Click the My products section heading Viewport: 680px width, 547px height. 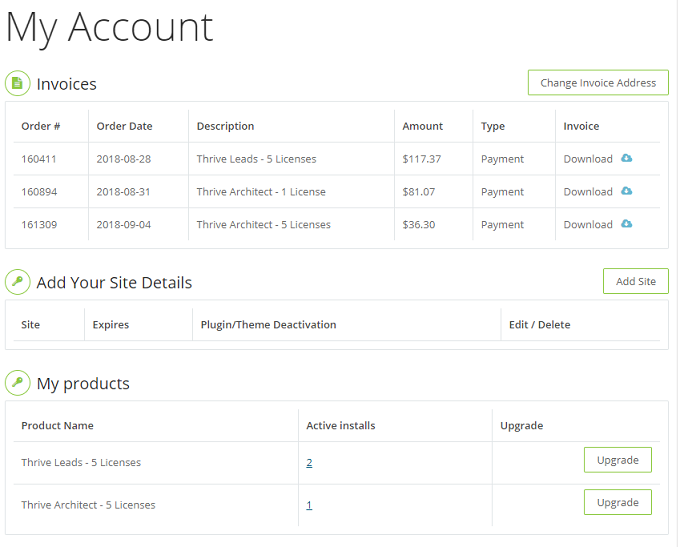point(83,384)
